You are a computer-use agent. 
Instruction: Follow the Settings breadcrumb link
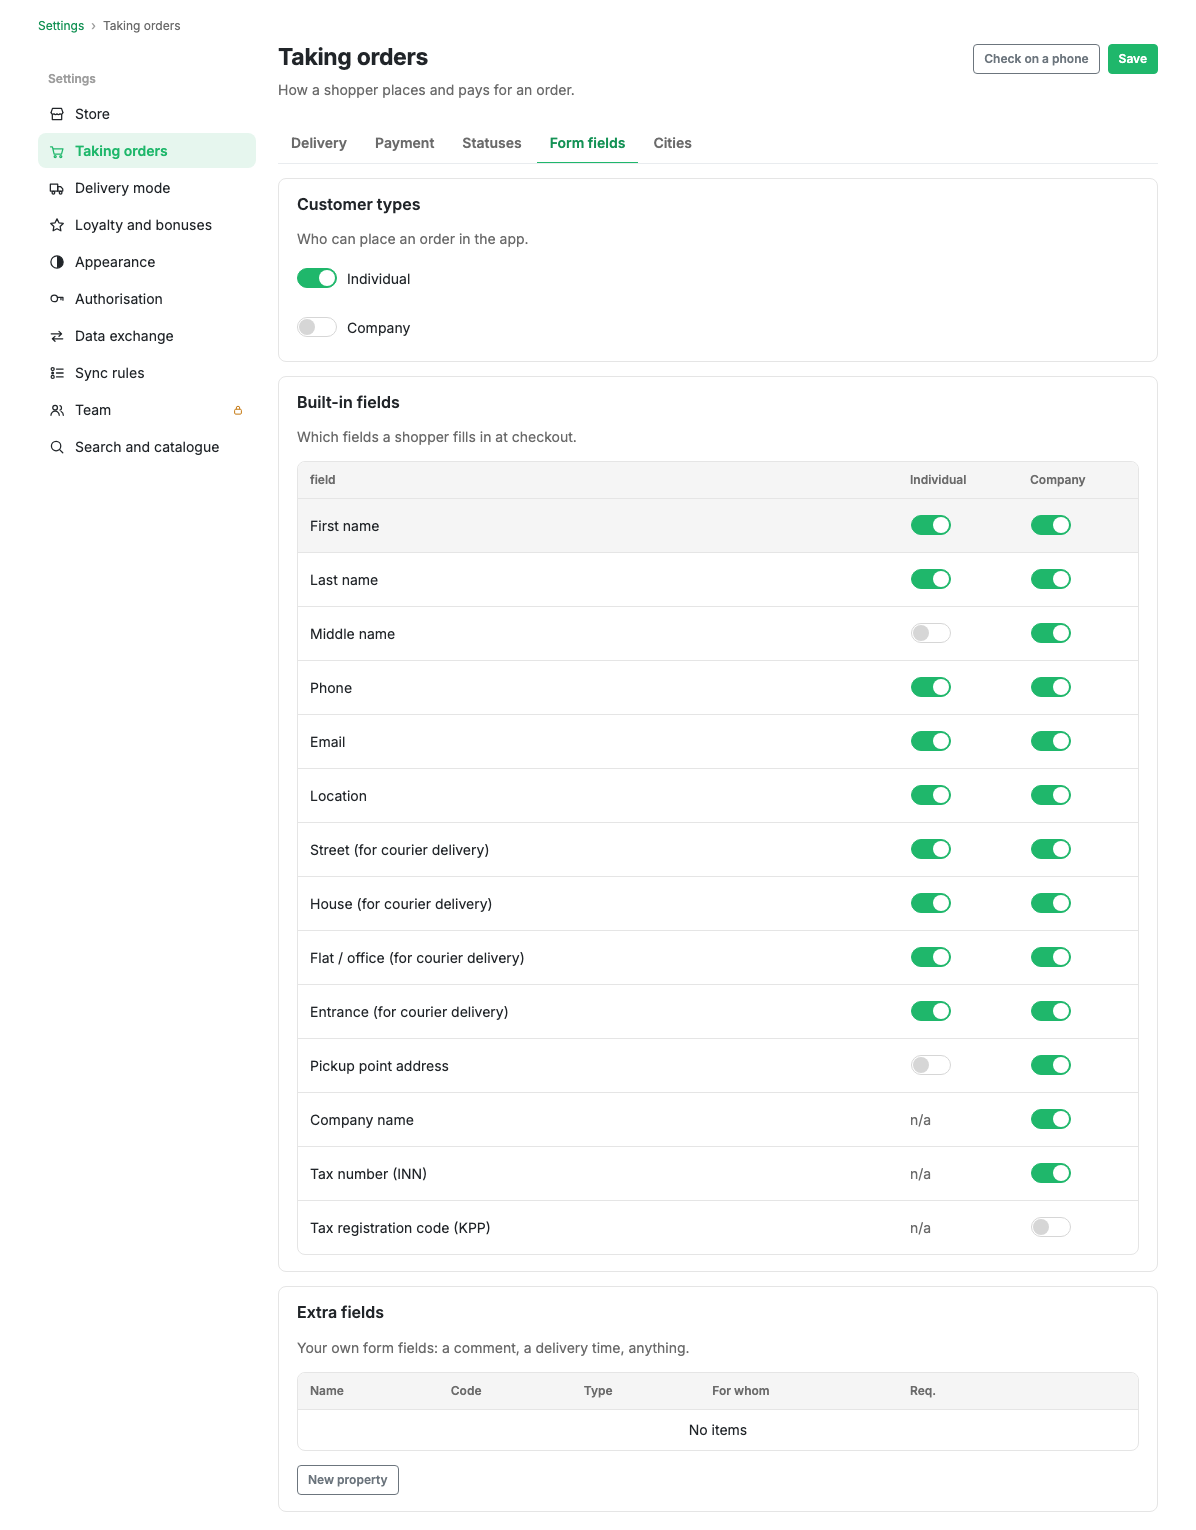click(x=61, y=26)
